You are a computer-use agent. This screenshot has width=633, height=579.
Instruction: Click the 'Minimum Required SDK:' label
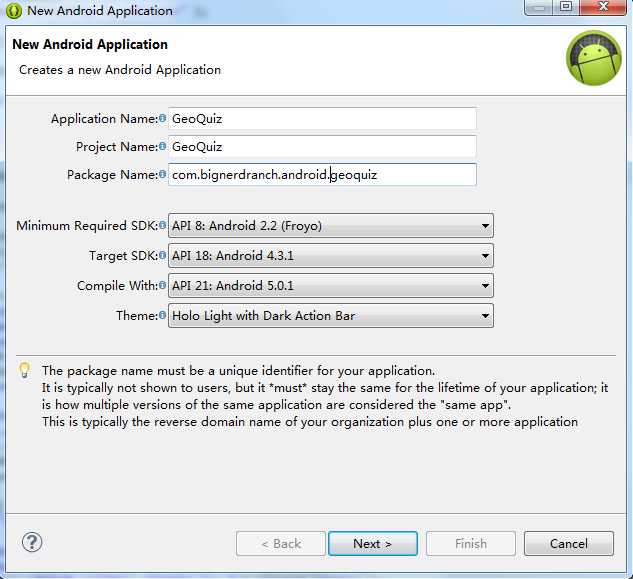87,225
